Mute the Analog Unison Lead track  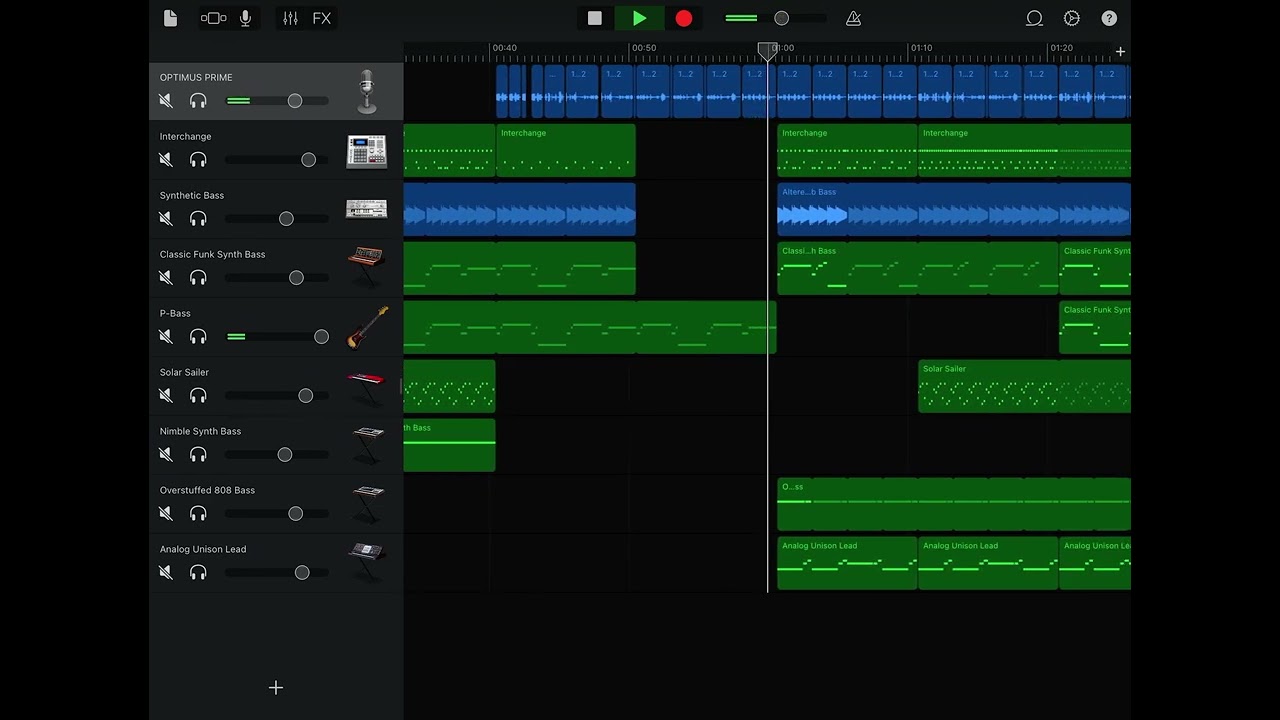click(166, 573)
